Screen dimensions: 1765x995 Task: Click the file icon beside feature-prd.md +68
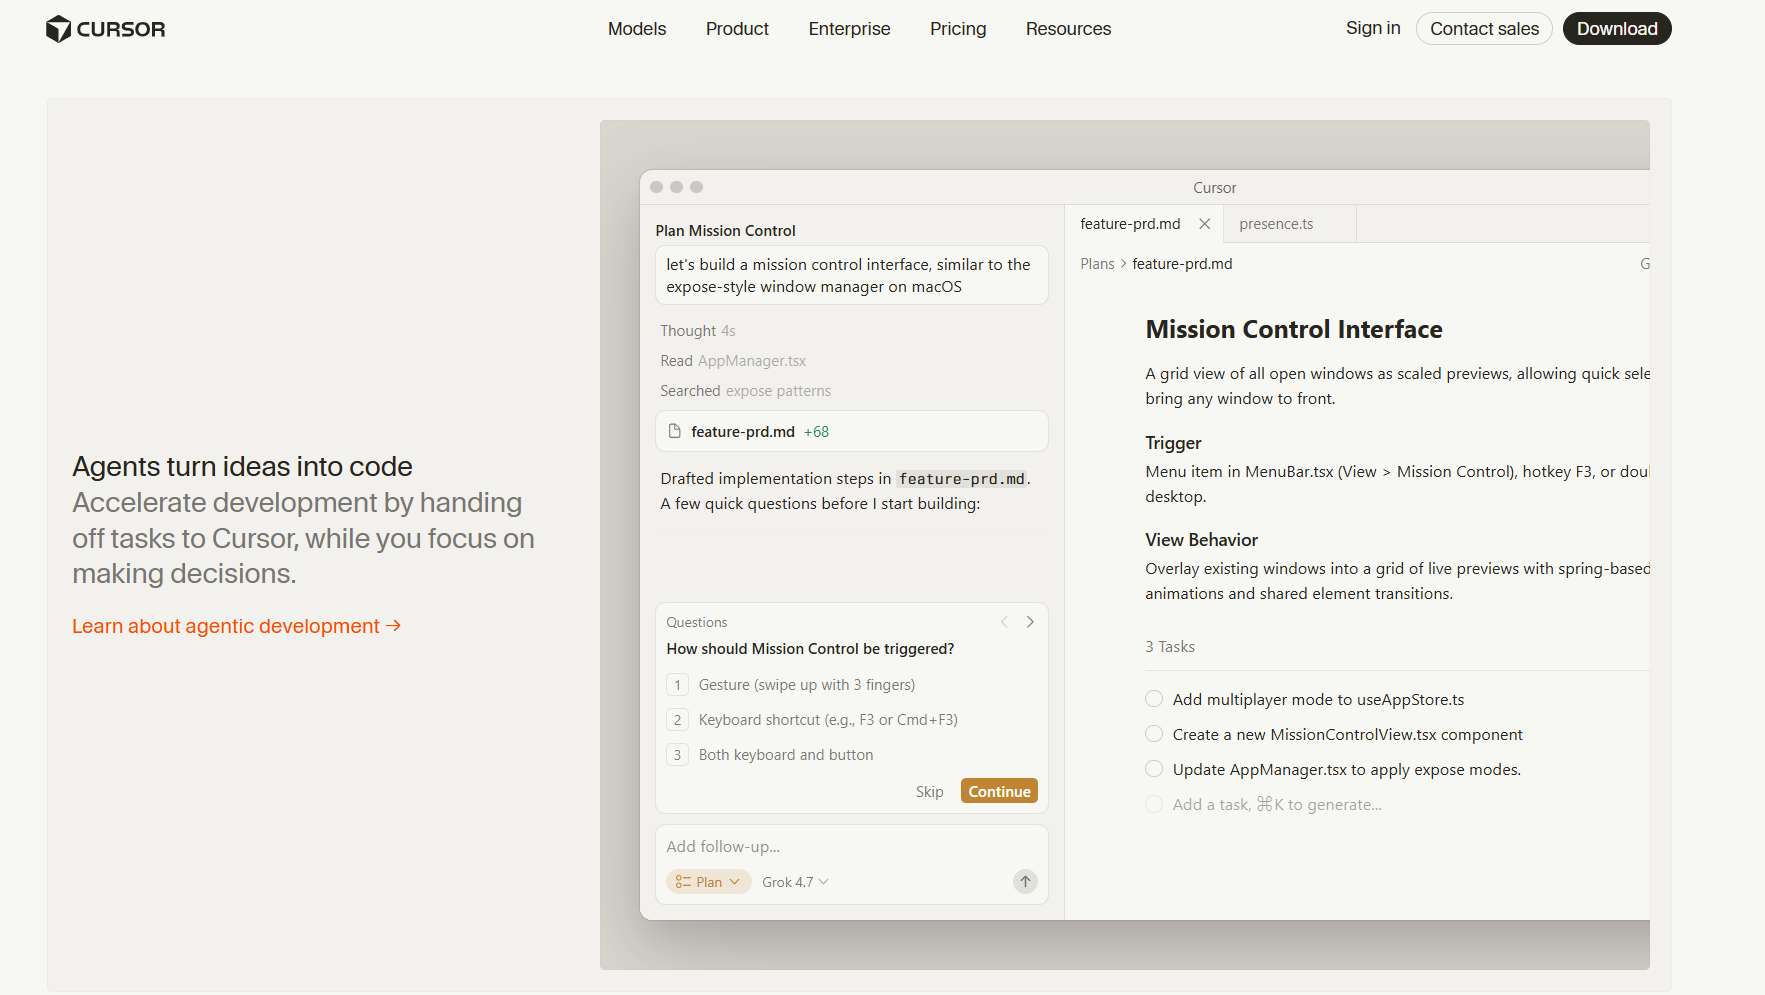coord(675,431)
